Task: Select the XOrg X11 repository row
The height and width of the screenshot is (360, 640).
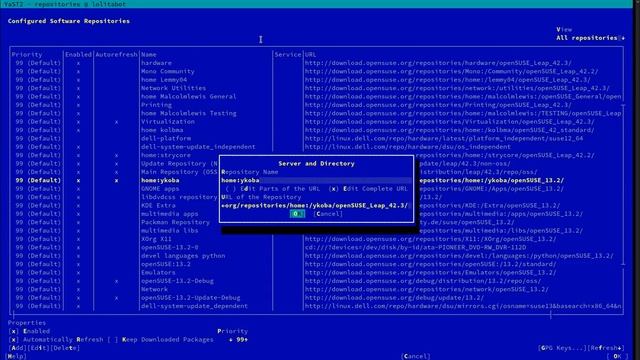Action: (316, 239)
